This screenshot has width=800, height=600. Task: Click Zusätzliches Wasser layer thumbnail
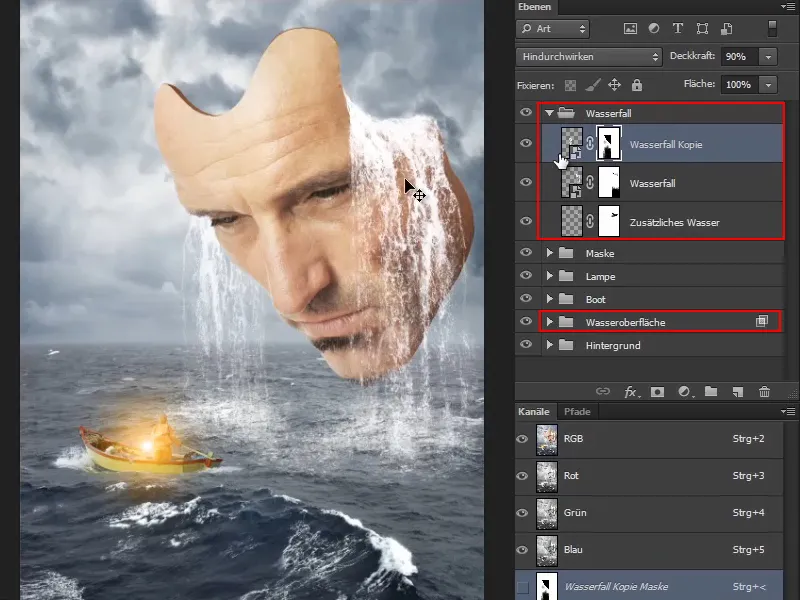pyautogui.click(x=571, y=221)
